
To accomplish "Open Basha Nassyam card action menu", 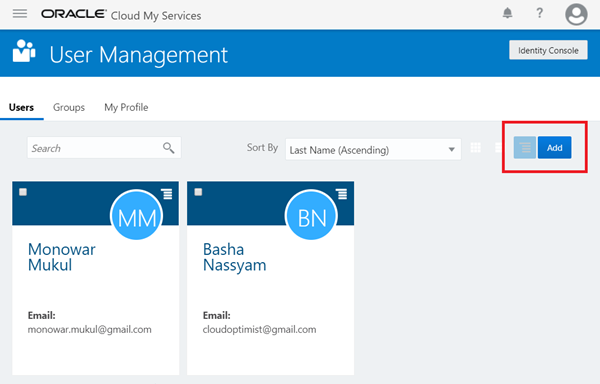I will [x=342, y=194].
